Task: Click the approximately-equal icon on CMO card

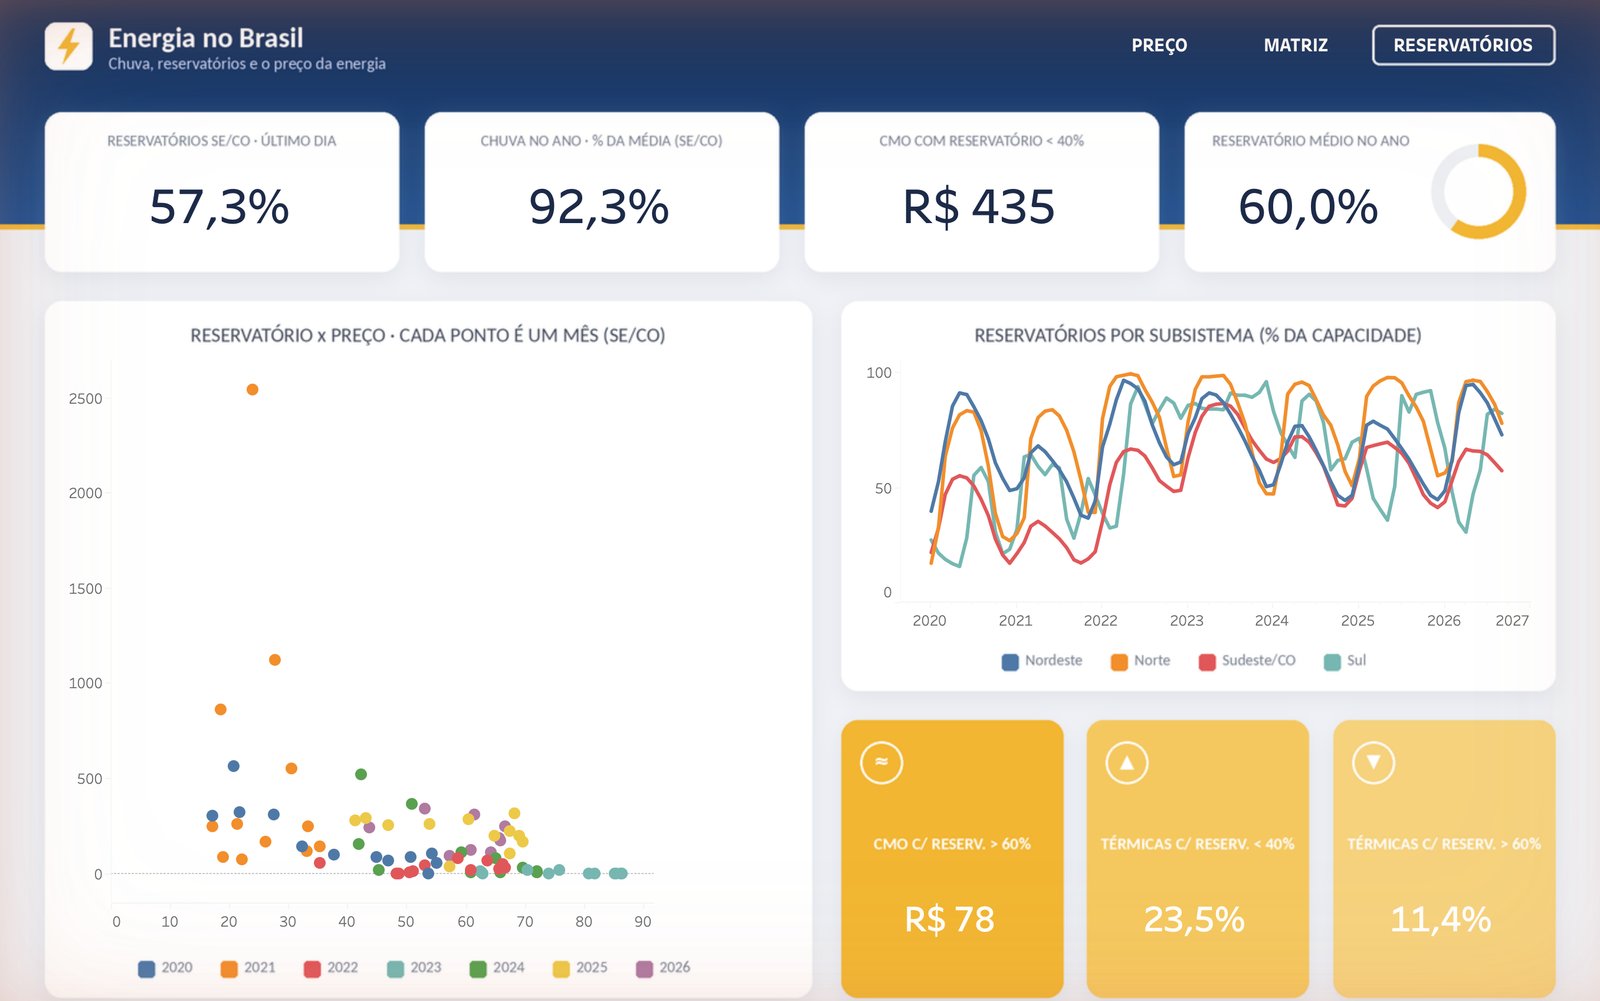Action: click(x=881, y=762)
